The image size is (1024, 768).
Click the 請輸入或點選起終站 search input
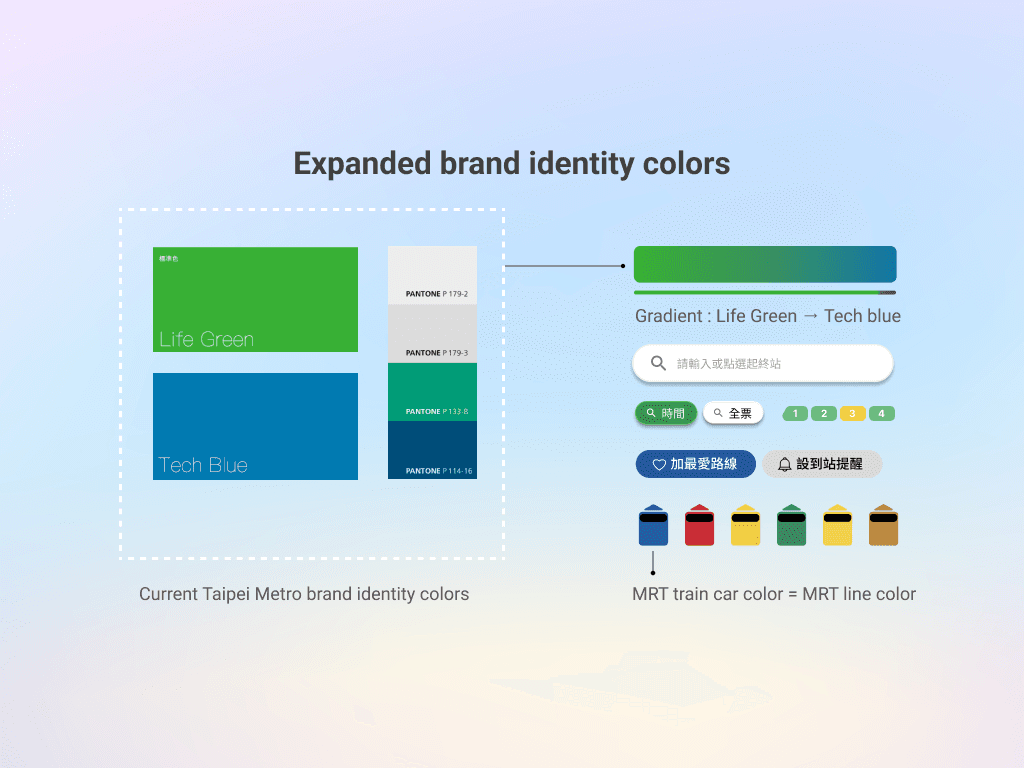(x=763, y=363)
